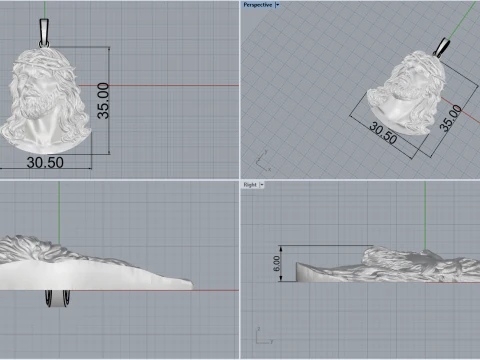Expand the Right viewport dropdown arrow
The height and width of the screenshot is (360, 480).
262,185
